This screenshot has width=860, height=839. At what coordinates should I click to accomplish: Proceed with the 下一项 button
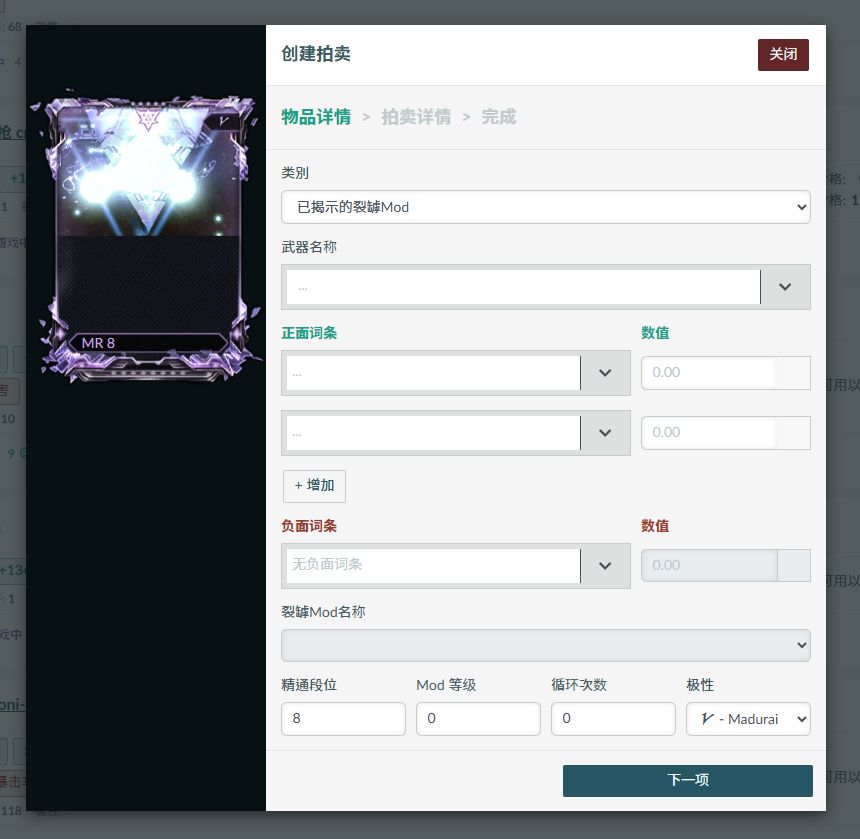pyautogui.click(x=688, y=780)
